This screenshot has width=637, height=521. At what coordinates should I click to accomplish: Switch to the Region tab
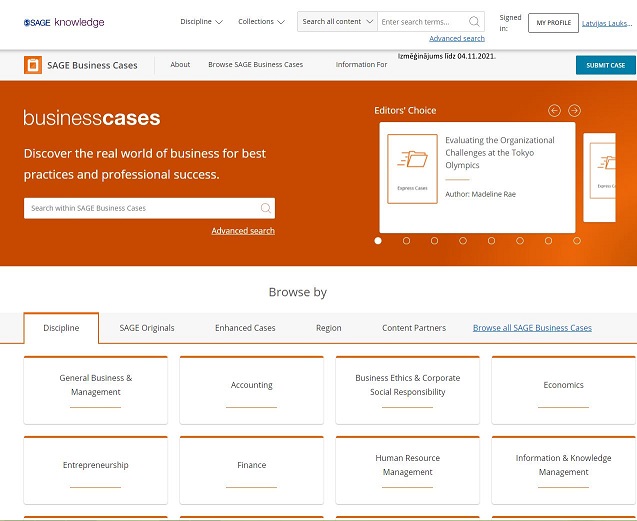pyautogui.click(x=329, y=328)
